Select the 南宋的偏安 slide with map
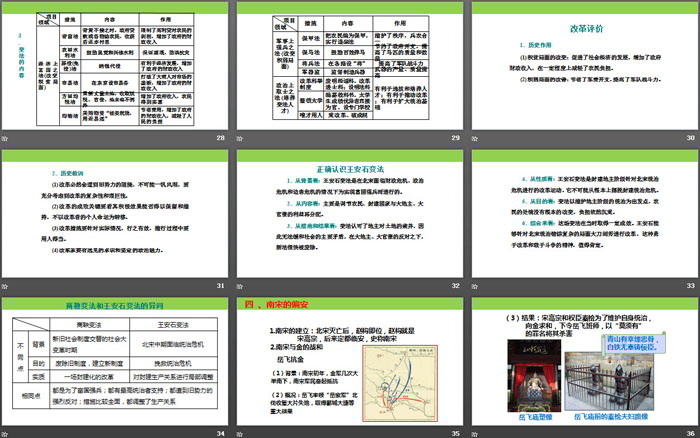The height and width of the screenshot is (438, 700). [349, 360]
